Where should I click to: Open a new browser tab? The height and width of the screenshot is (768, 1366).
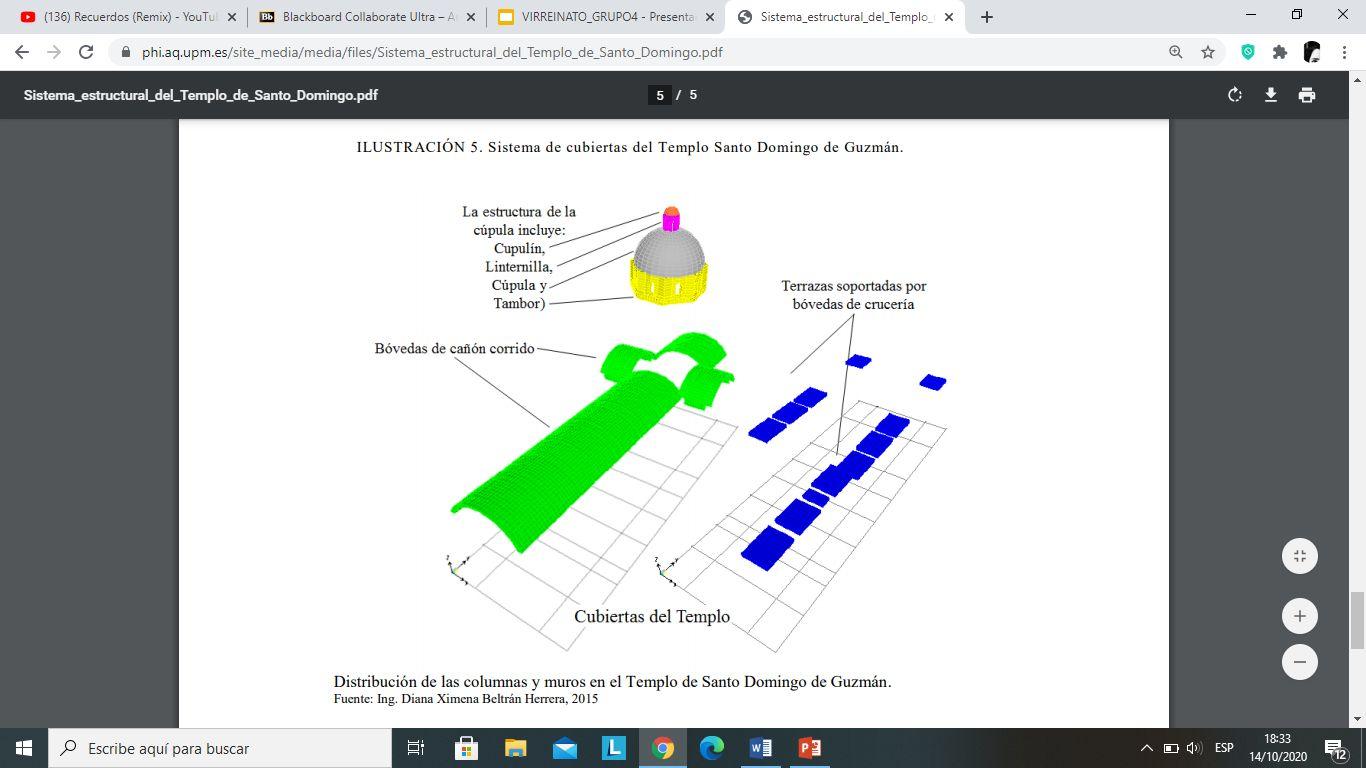[x=987, y=17]
